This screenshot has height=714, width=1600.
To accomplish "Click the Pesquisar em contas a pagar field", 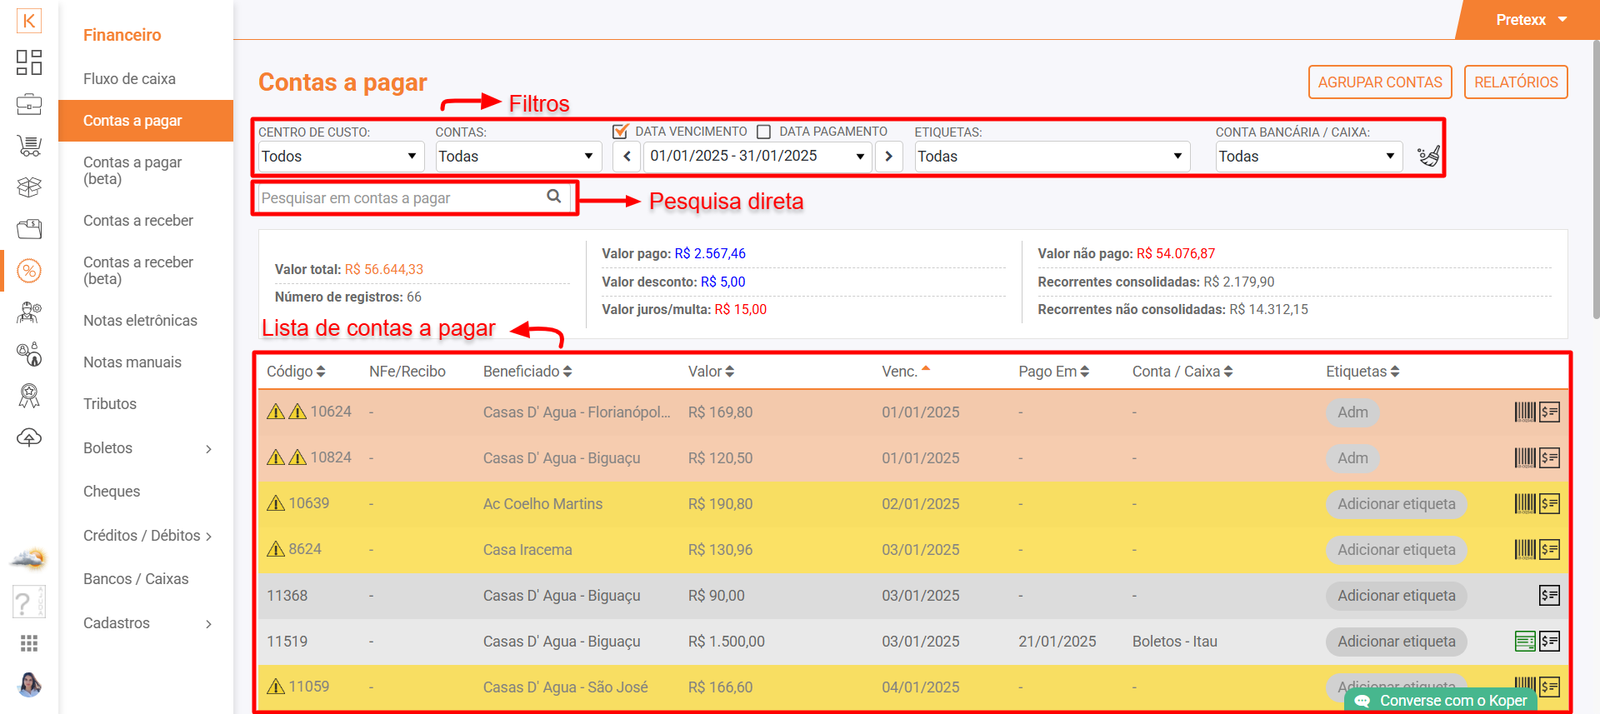I will 400,198.
